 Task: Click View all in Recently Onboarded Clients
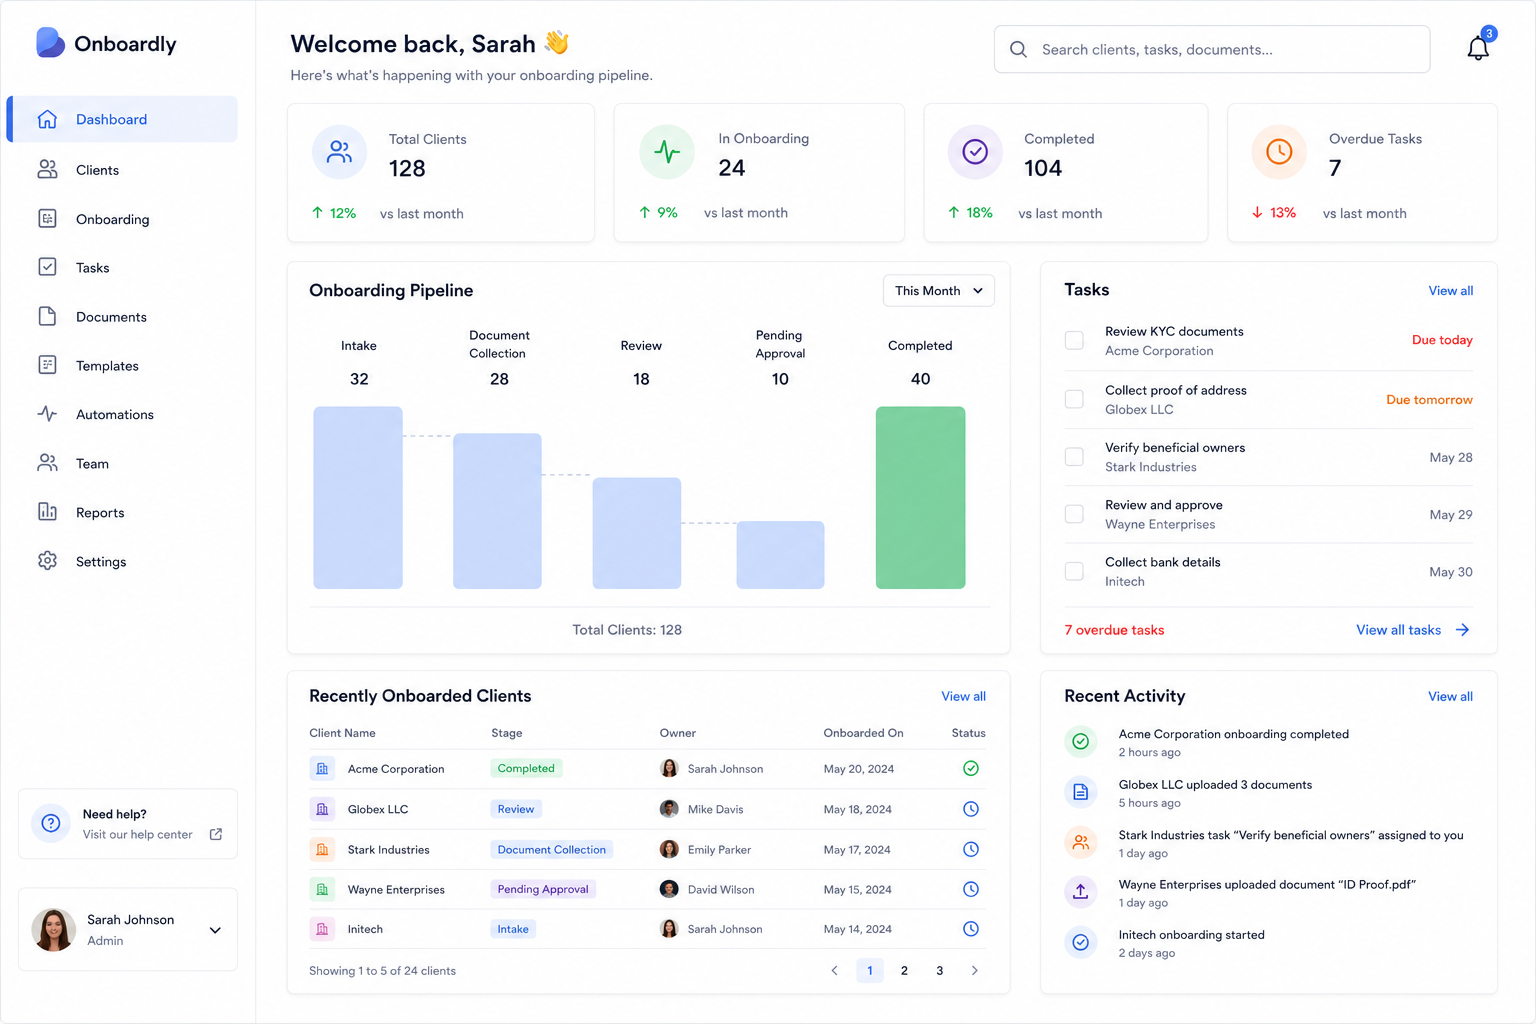pyautogui.click(x=963, y=697)
